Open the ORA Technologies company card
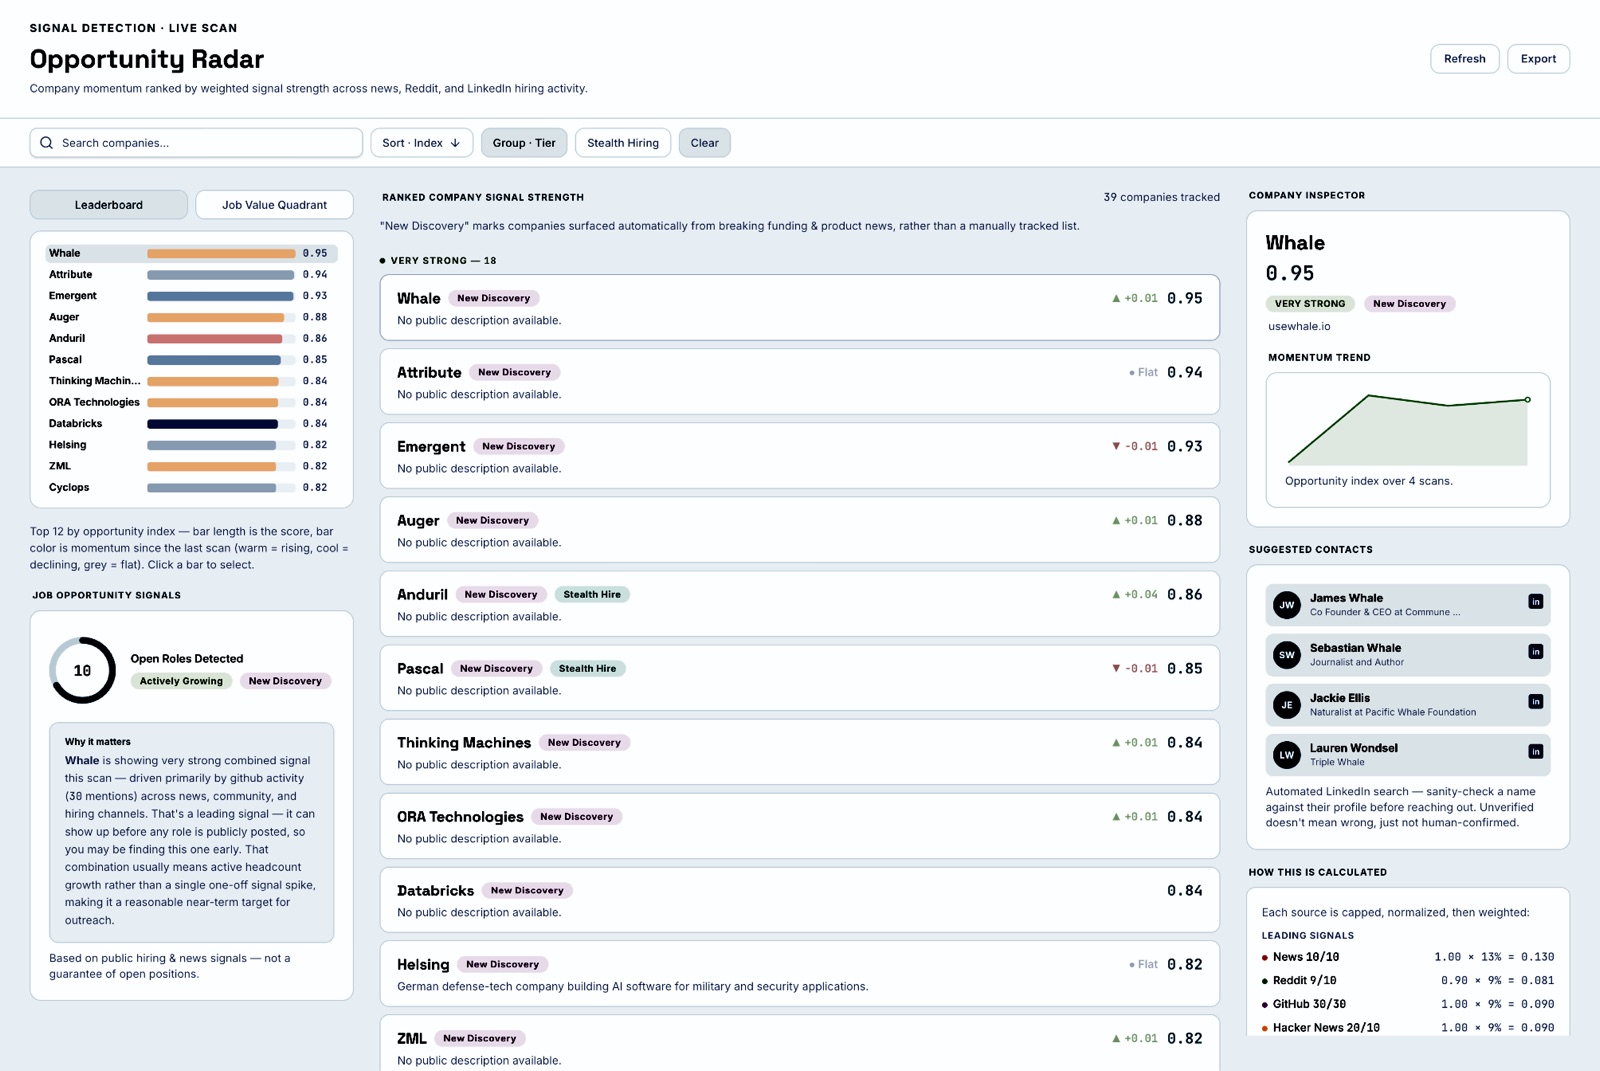 coord(800,826)
